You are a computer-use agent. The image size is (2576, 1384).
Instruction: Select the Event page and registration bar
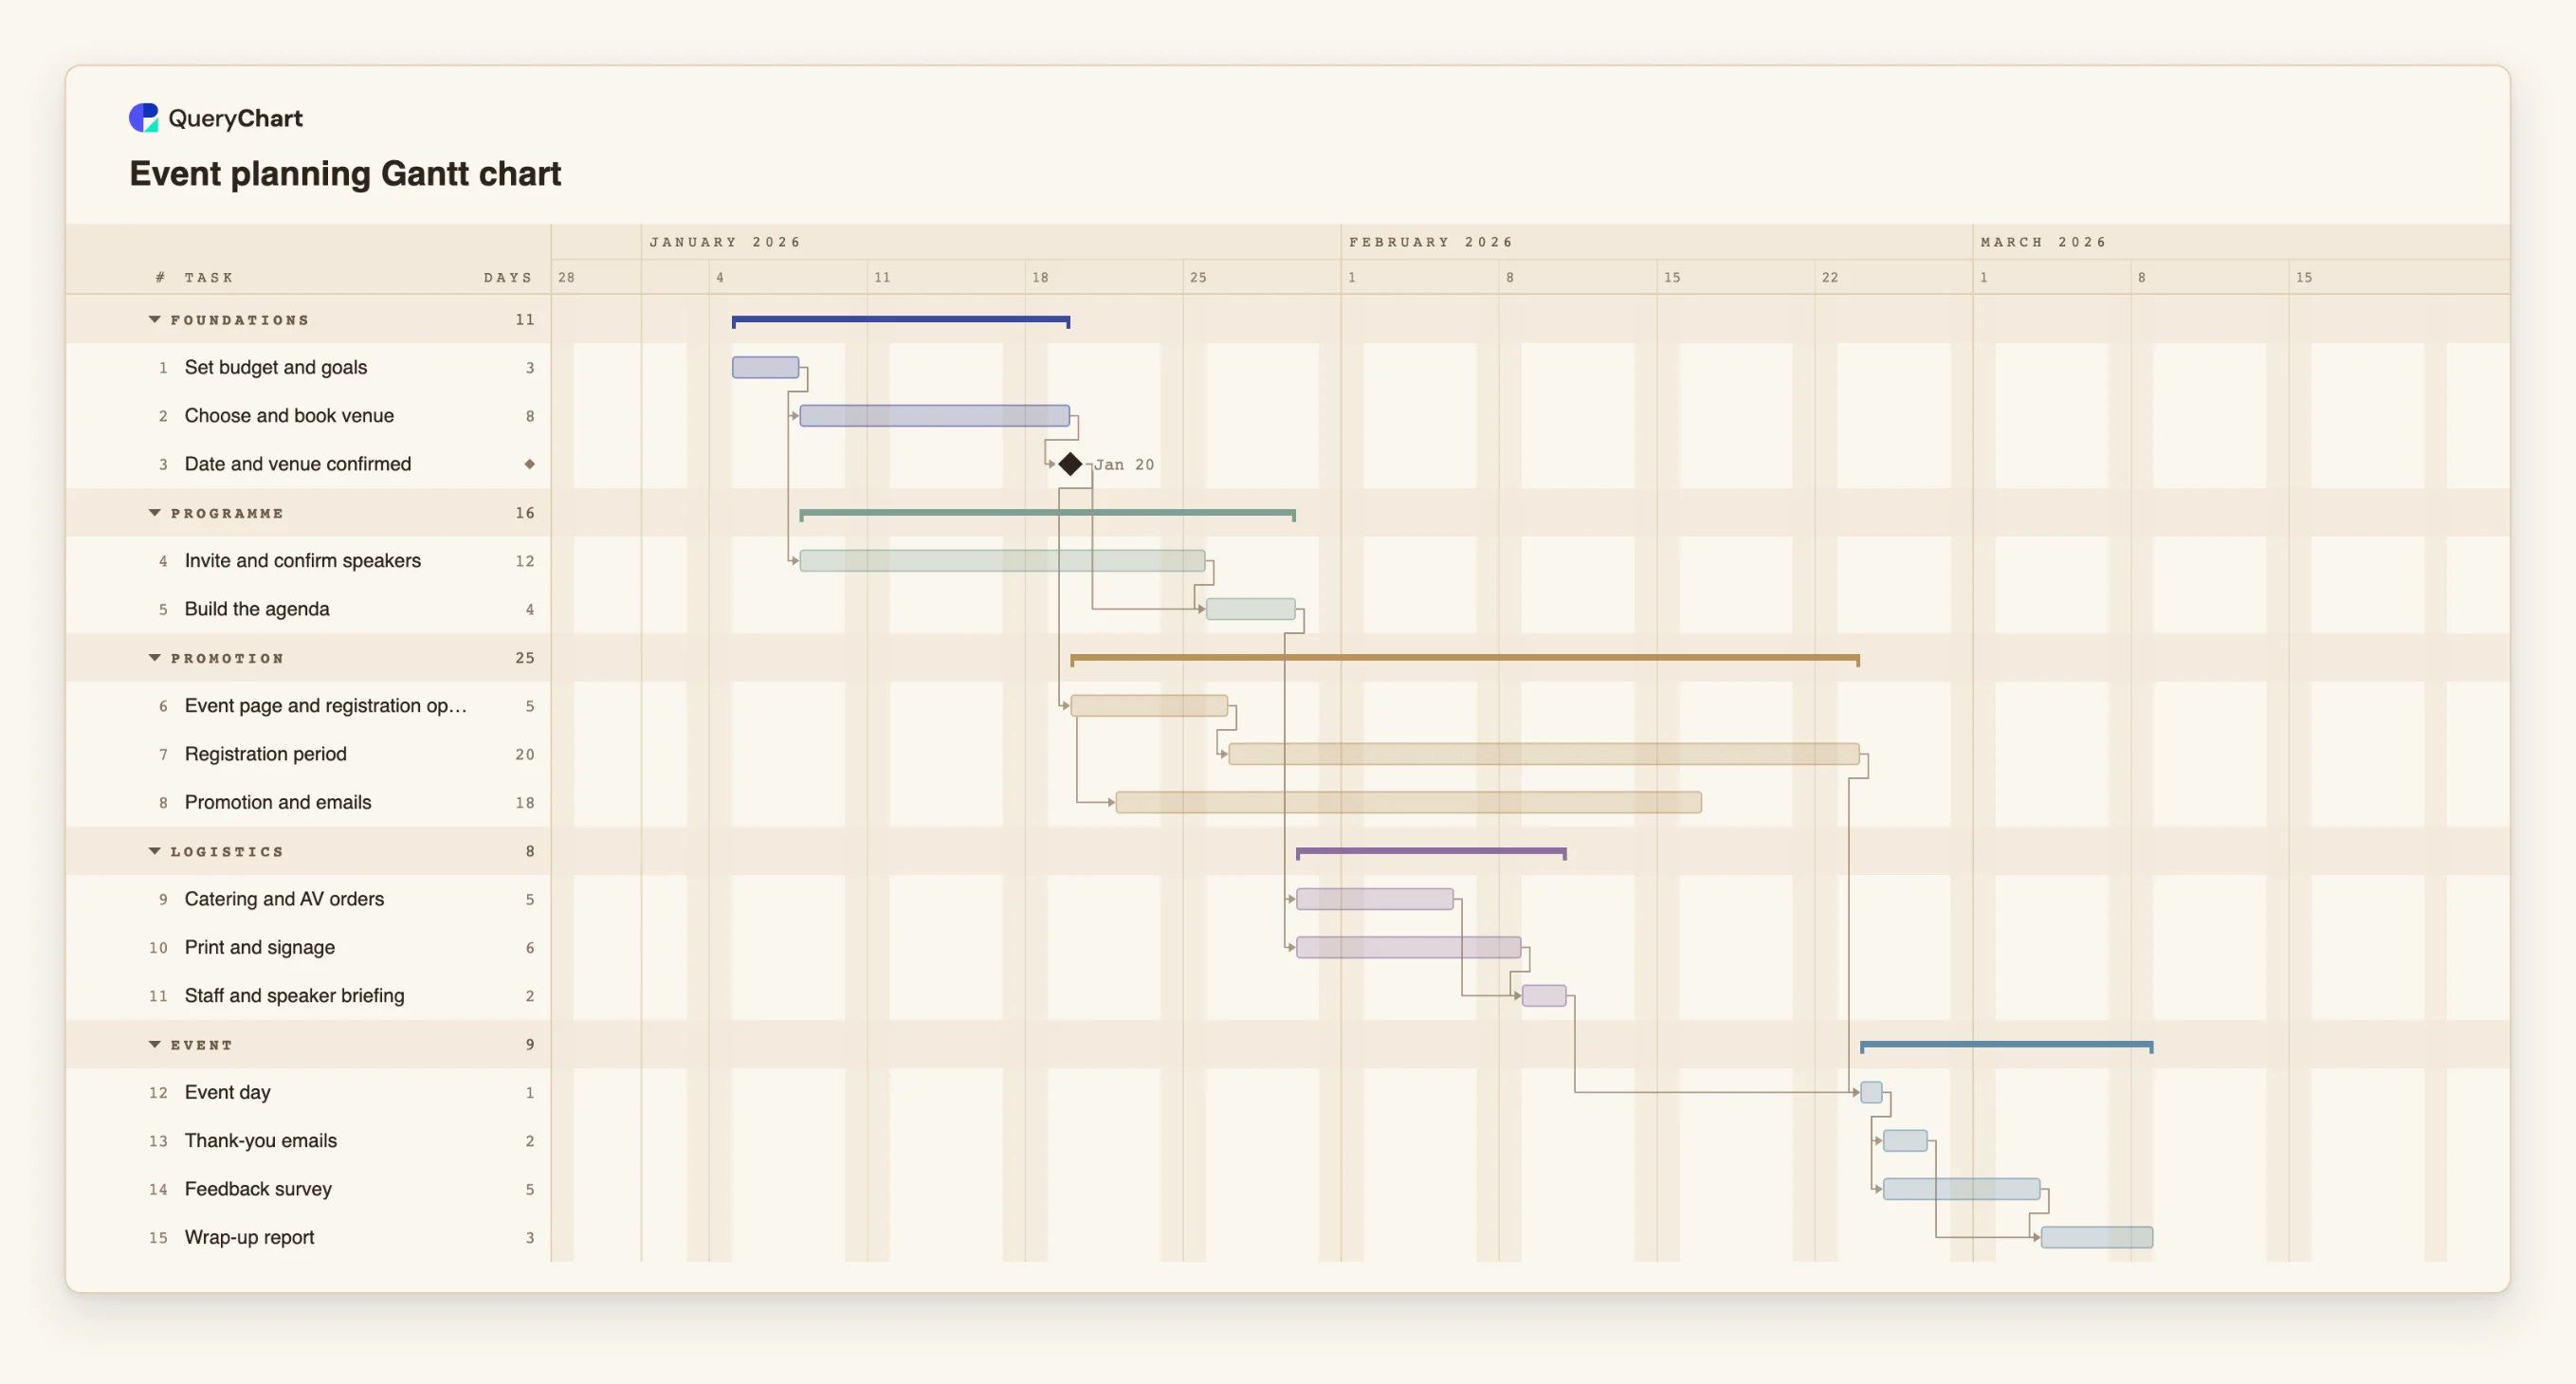pyautogui.click(x=1149, y=706)
